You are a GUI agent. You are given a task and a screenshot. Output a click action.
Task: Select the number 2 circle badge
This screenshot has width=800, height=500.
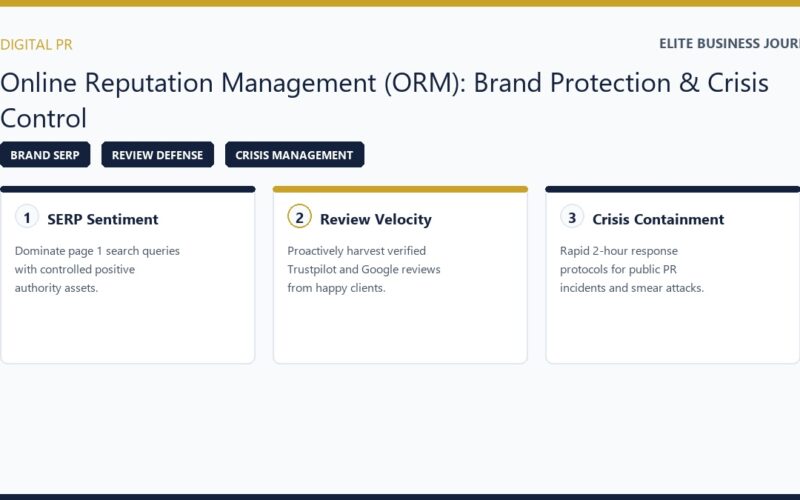pos(299,217)
